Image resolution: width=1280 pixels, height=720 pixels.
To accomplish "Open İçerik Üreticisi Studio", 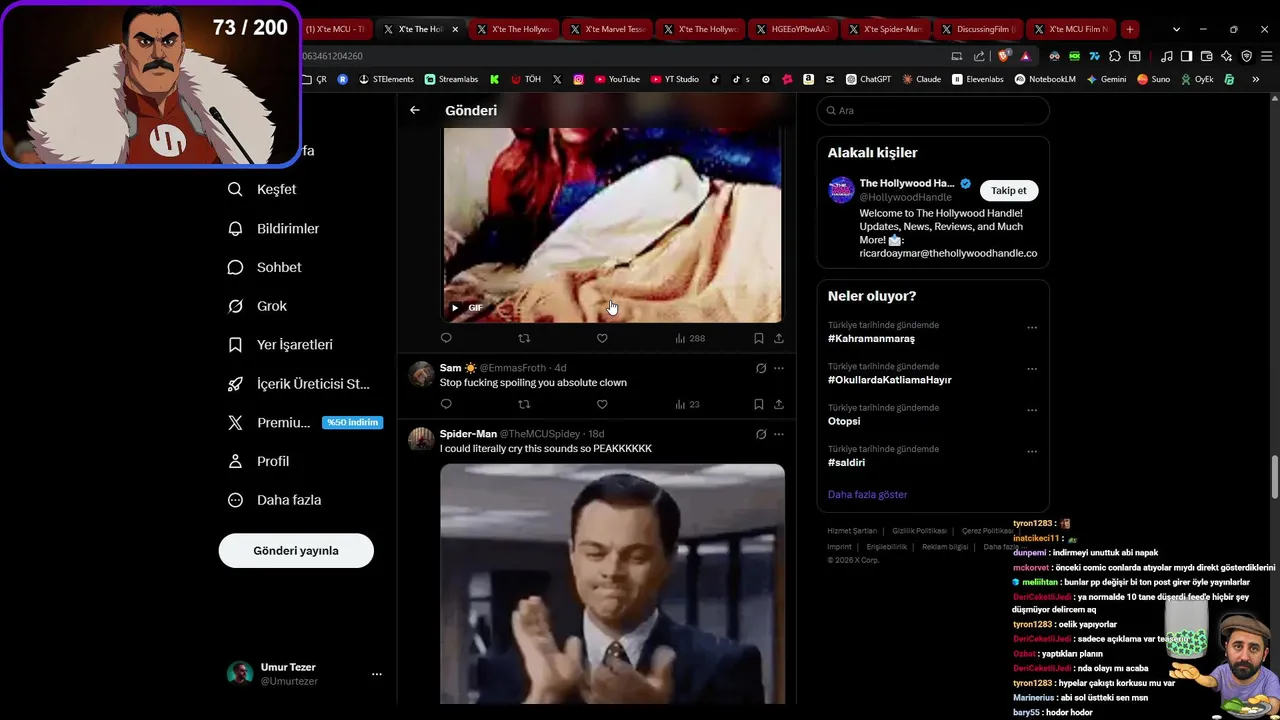I will pyautogui.click(x=299, y=384).
